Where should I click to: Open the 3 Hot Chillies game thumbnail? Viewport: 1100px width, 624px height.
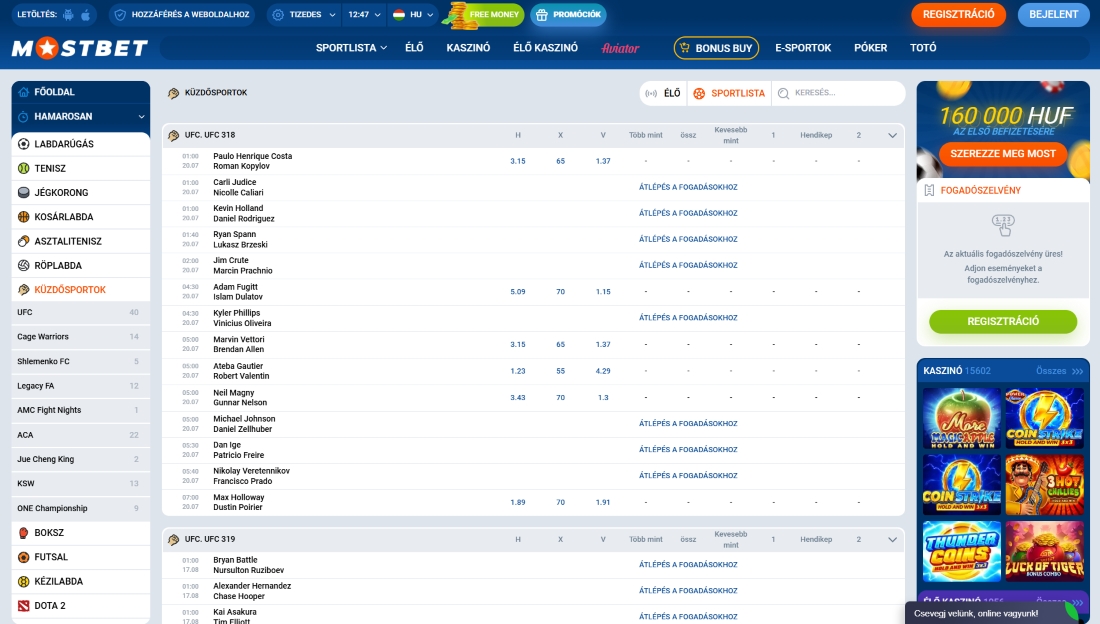click(1045, 485)
